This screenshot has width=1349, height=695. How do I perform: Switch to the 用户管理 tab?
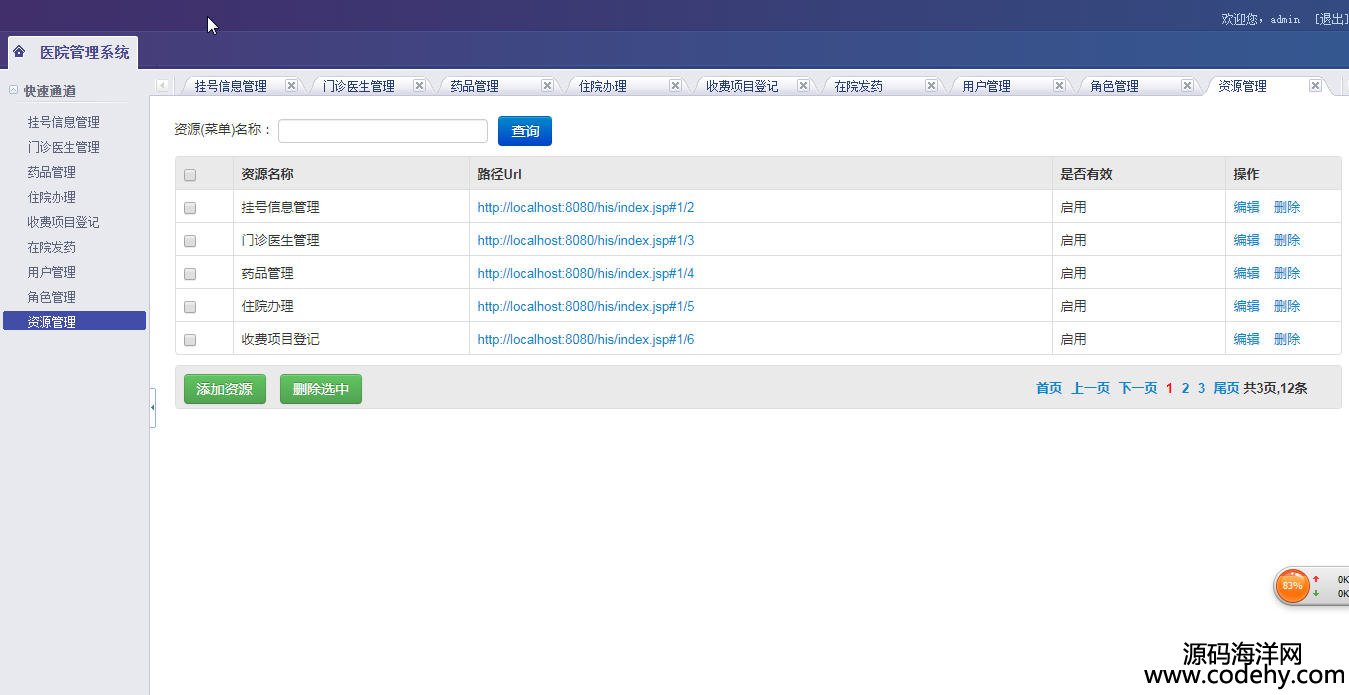point(987,86)
